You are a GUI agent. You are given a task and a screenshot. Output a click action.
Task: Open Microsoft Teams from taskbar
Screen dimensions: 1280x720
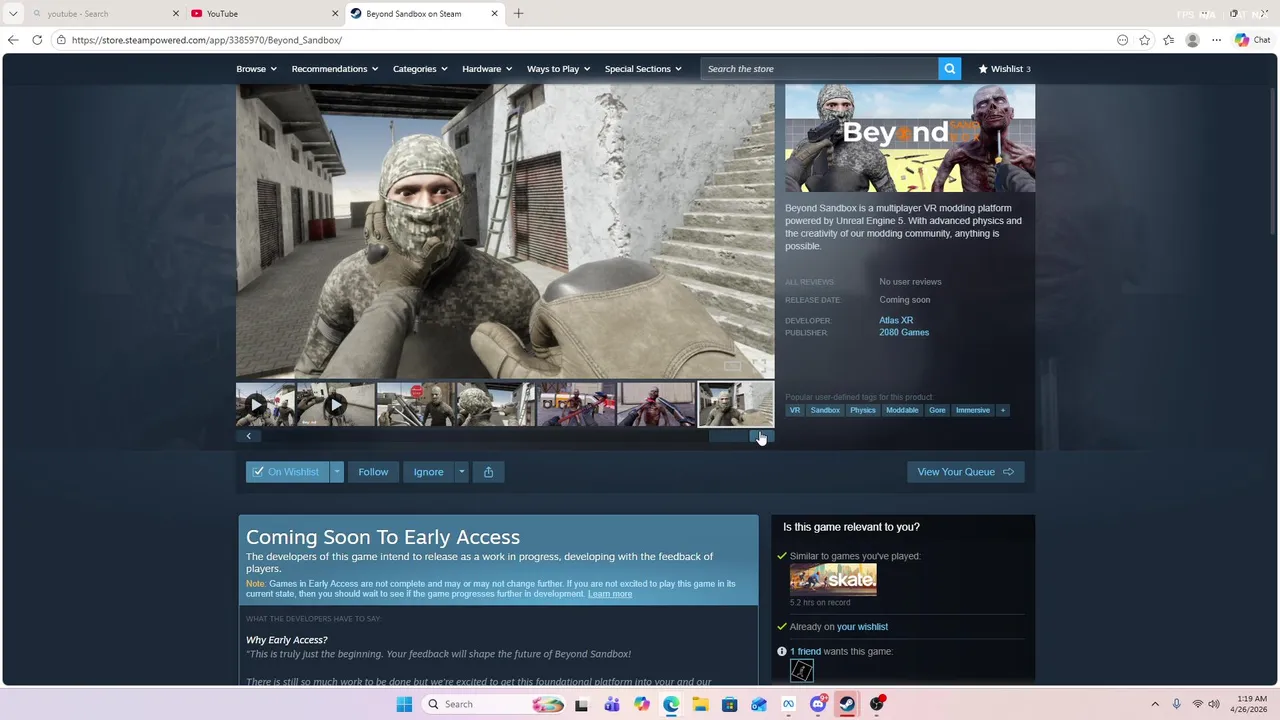612,704
